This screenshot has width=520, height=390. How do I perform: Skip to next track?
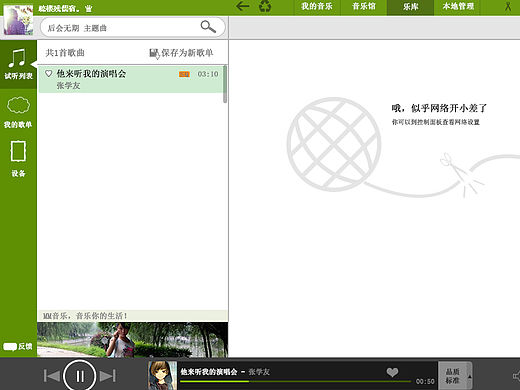pos(108,376)
